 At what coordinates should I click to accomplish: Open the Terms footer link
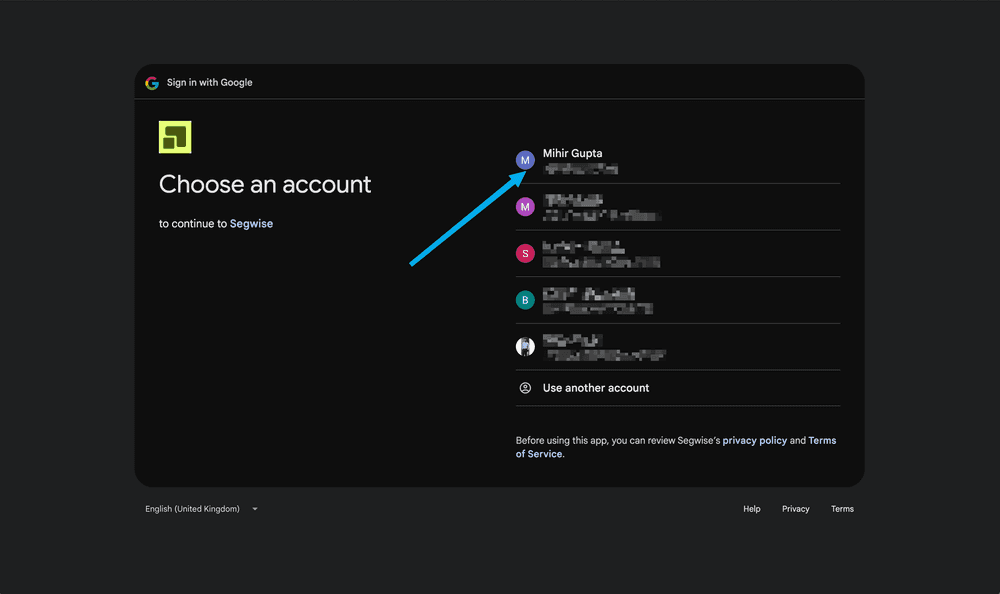click(x=842, y=509)
